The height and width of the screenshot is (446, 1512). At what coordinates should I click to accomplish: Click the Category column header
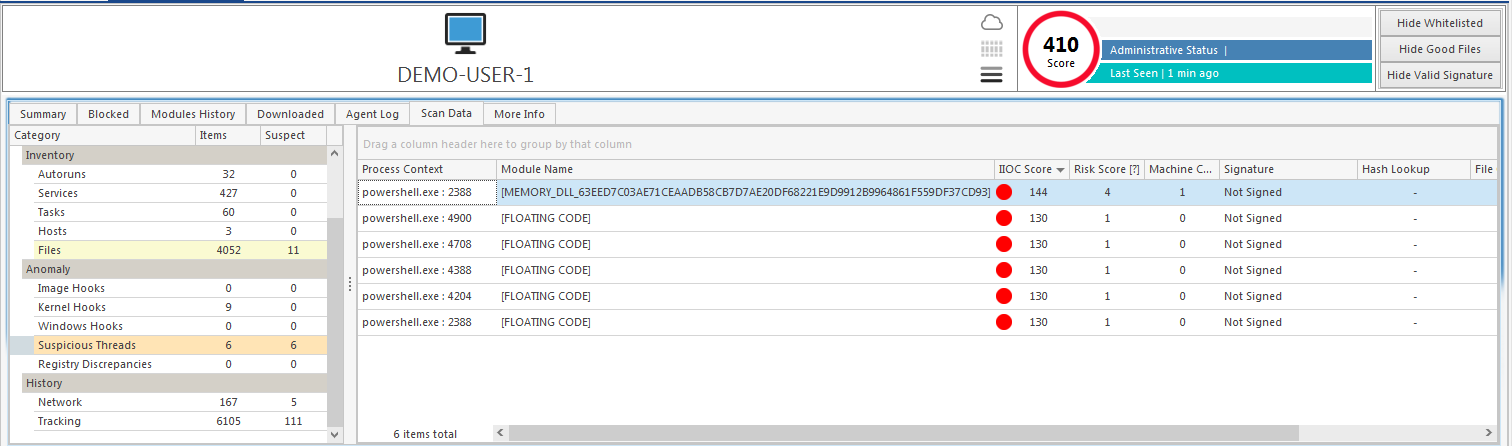(102, 135)
